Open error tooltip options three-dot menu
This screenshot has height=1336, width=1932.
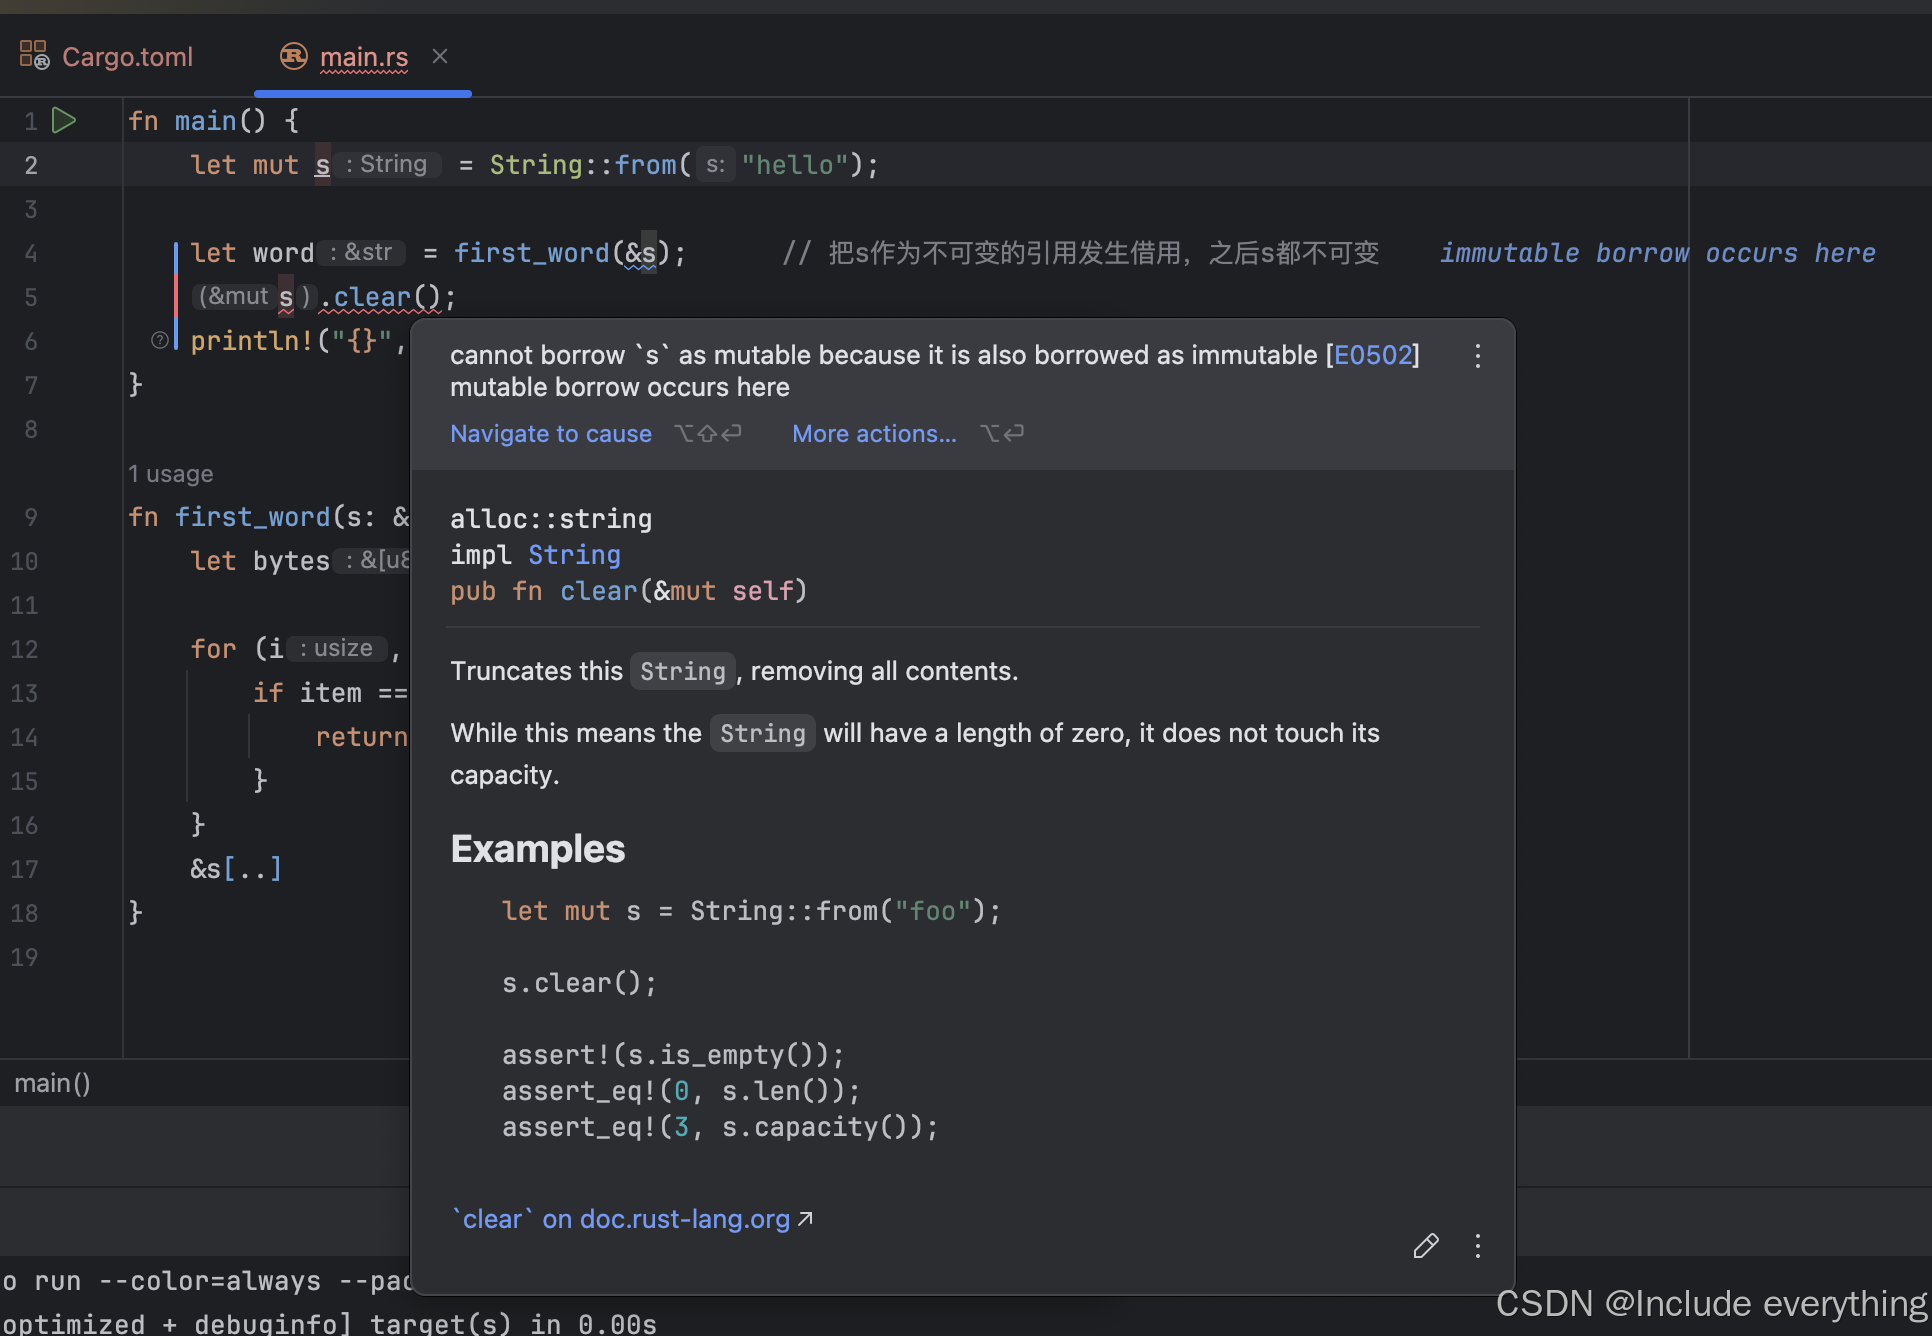click(1477, 356)
